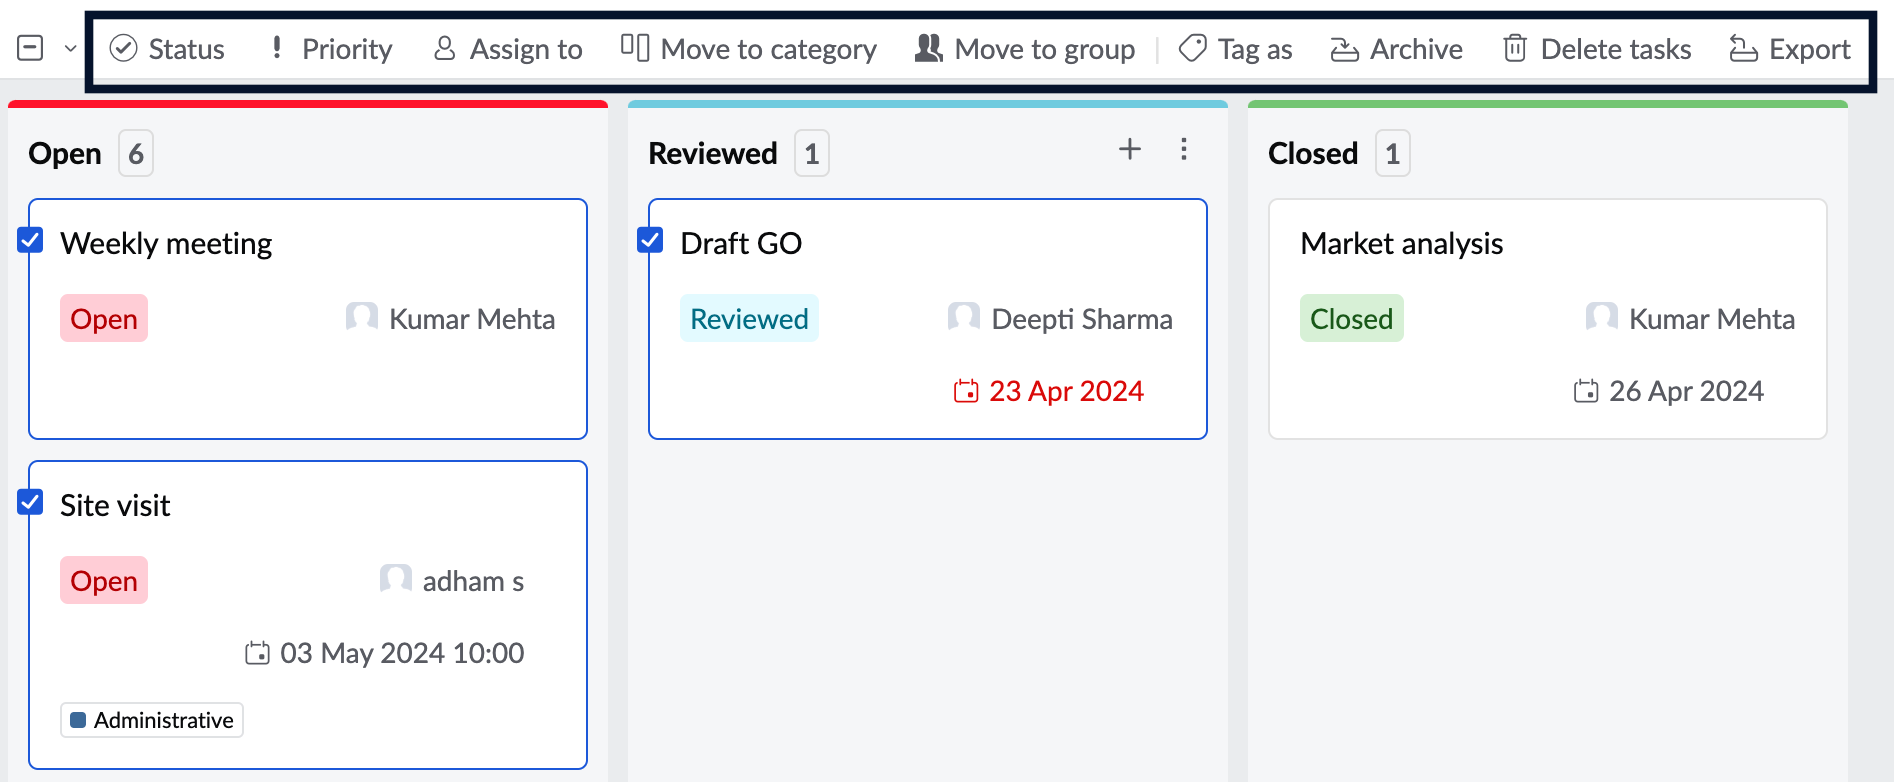Click the Archive tray icon
1894x782 pixels.
pyautogui.click(x=1345, y=49)
